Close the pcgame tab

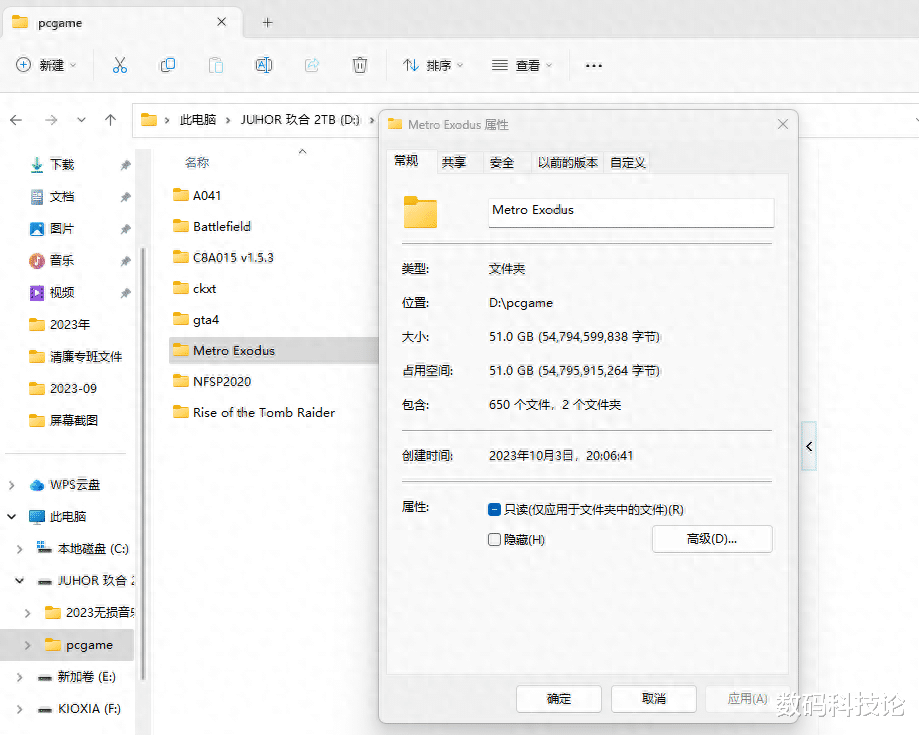tap(222, 22)
